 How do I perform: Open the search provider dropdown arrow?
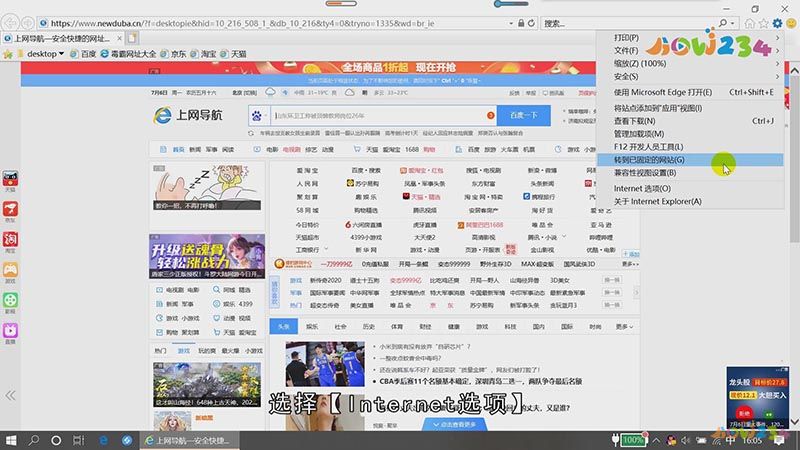click(x=733, y=23)
